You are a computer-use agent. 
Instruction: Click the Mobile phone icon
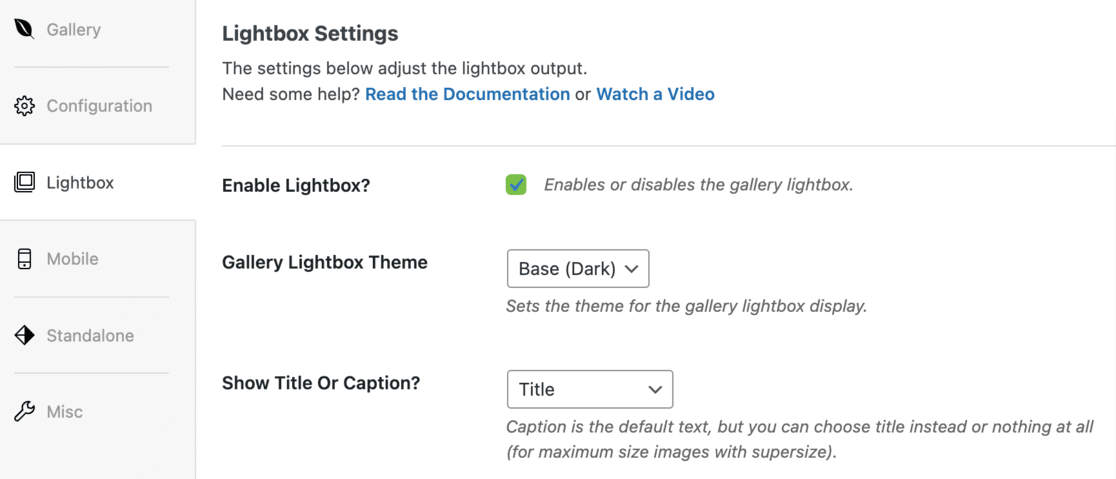coord(24,259)
